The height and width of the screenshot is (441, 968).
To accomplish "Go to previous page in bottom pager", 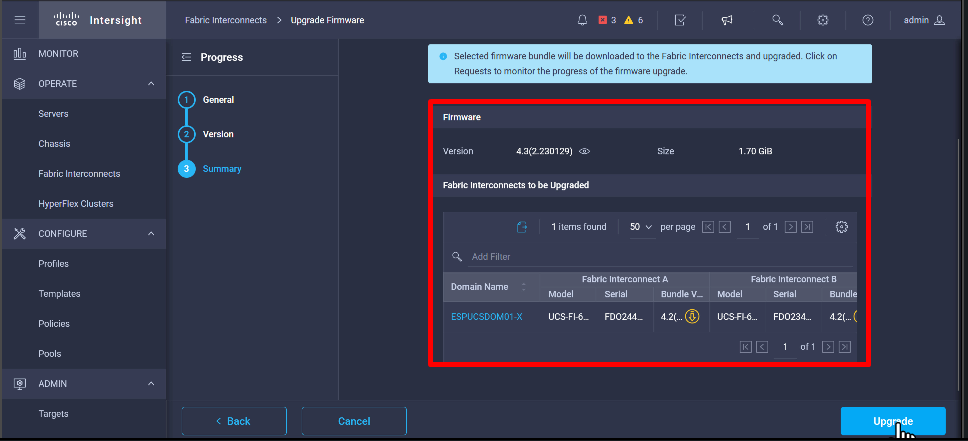I will click(762, 347).
